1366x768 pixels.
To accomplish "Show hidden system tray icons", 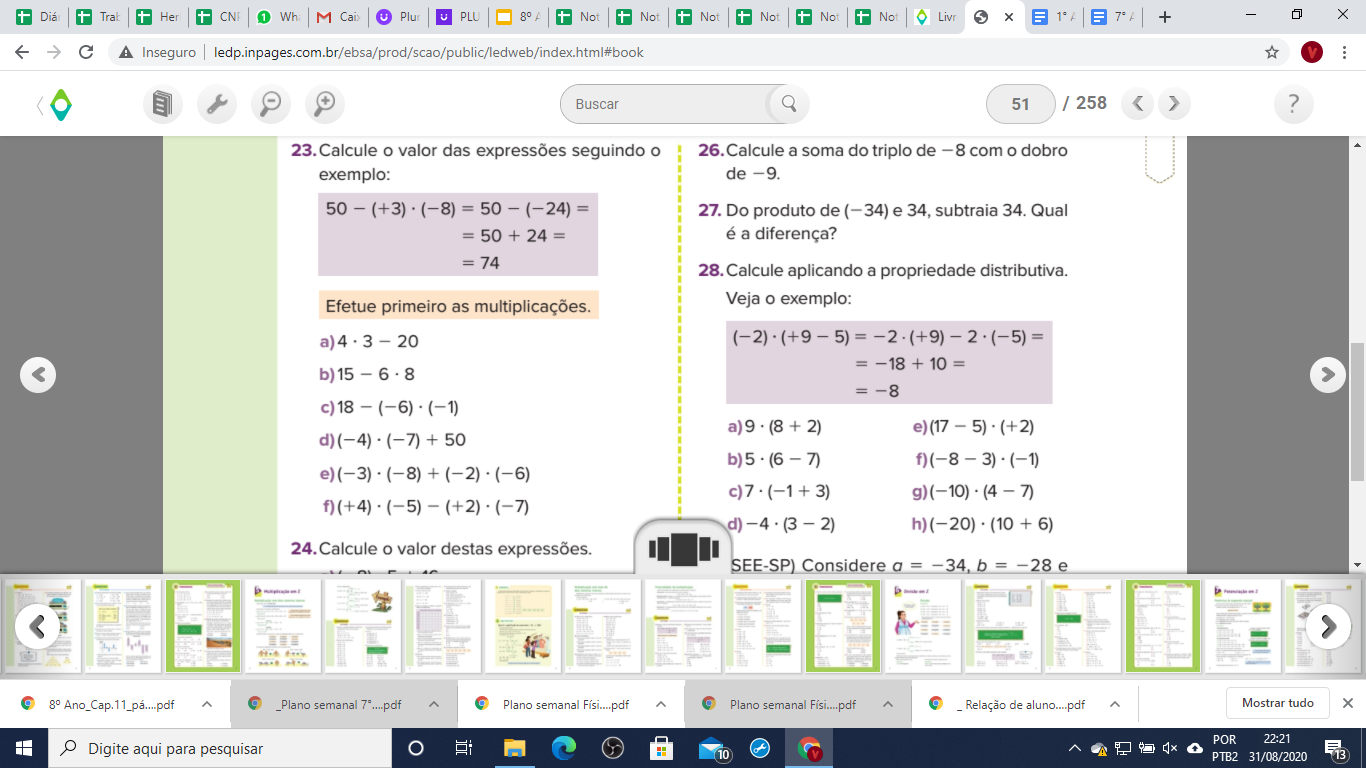I will coord(1075,748).
